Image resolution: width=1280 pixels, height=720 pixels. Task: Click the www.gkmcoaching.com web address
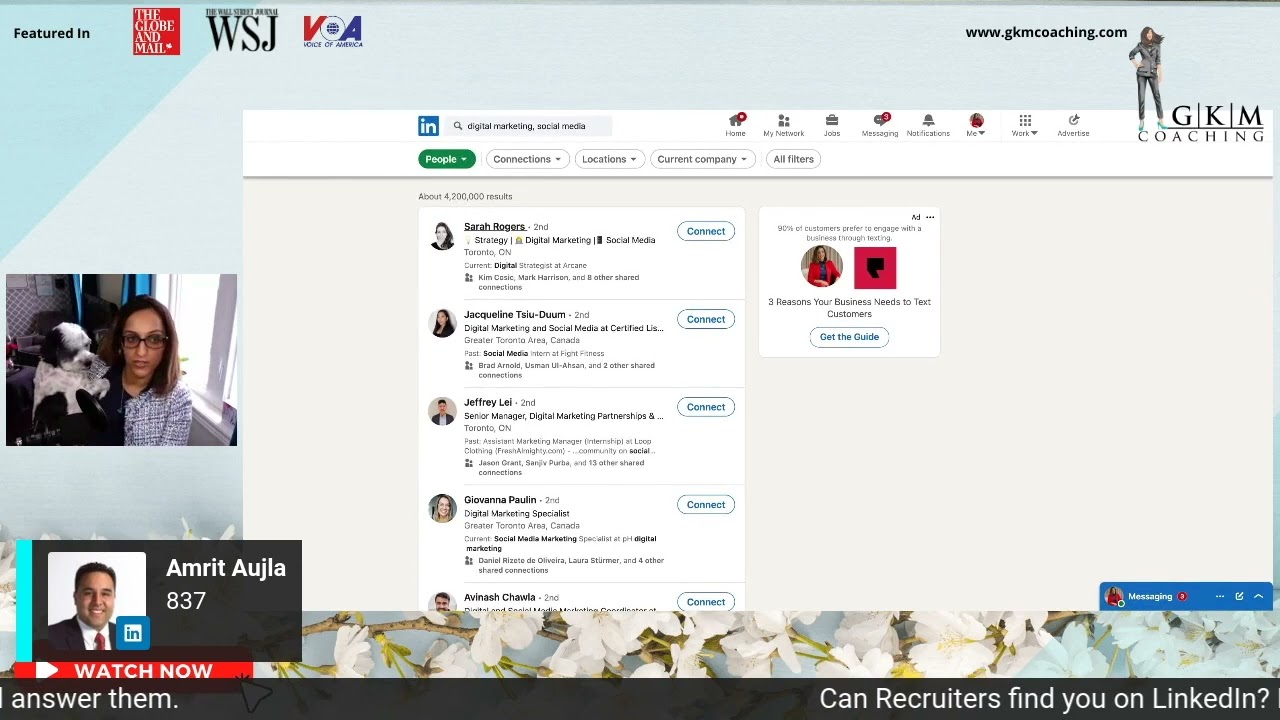1046,32
